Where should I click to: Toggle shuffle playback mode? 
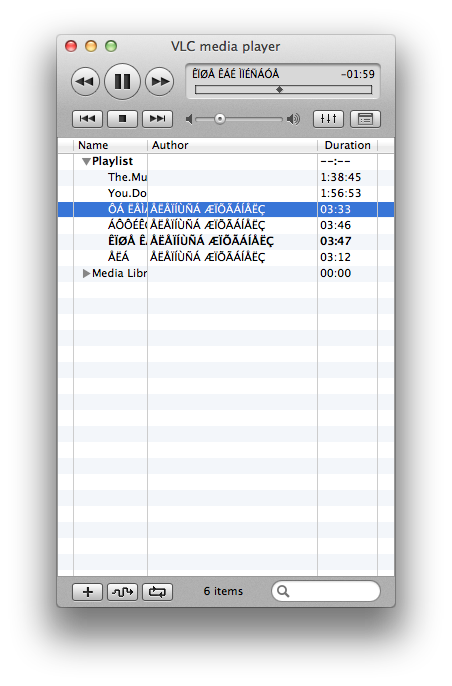[x=123, y=592]
